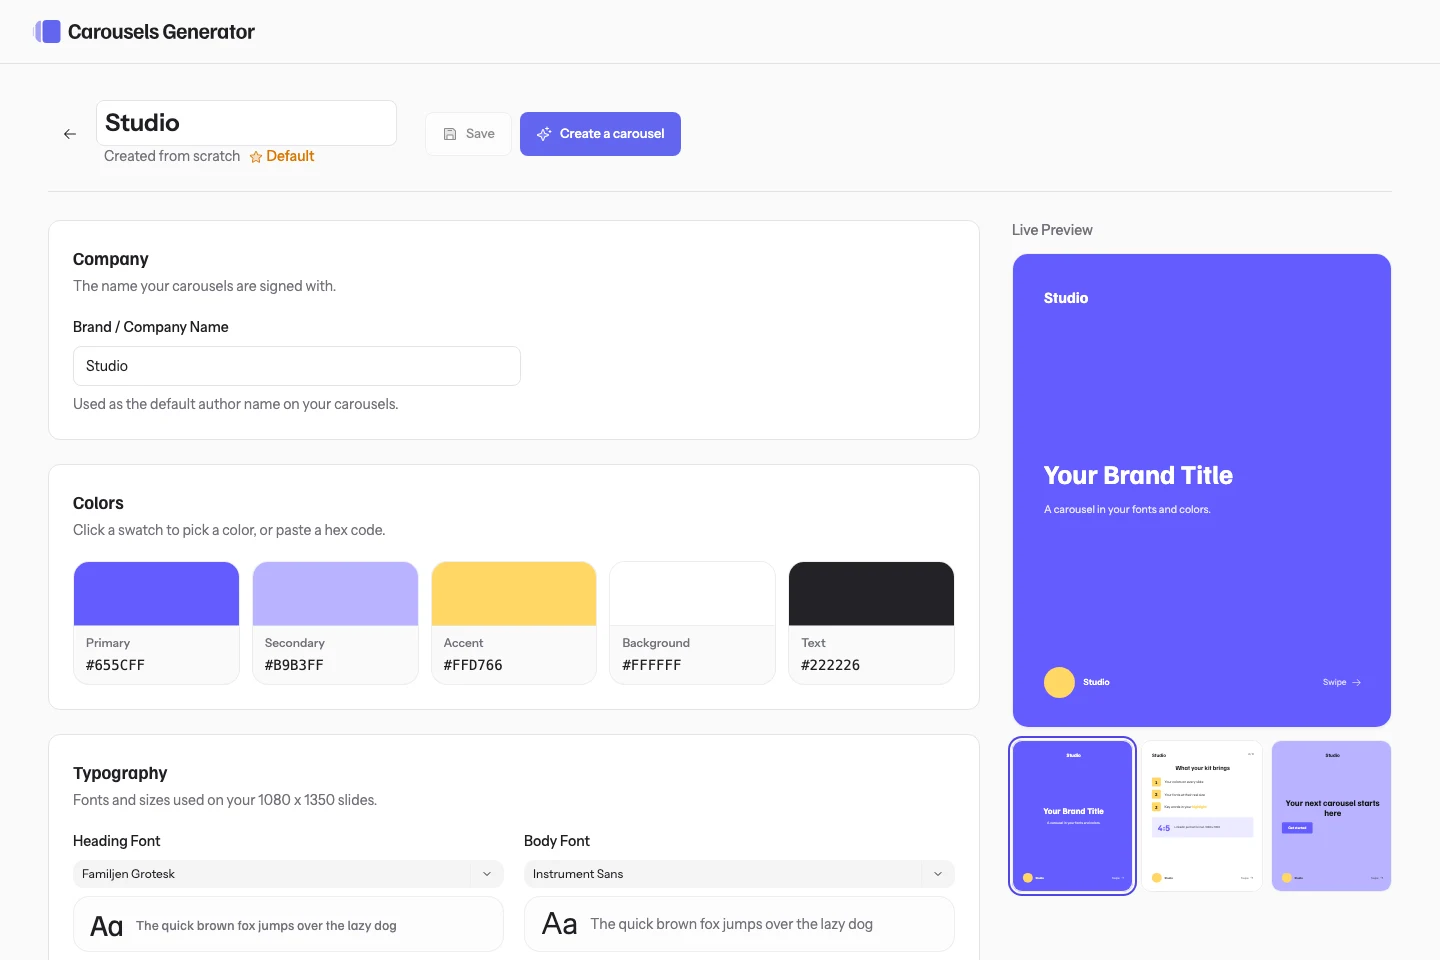Click the Brand / Company Name input
The width and height of the screenshot is (1440, 960).
coord(297,366)
